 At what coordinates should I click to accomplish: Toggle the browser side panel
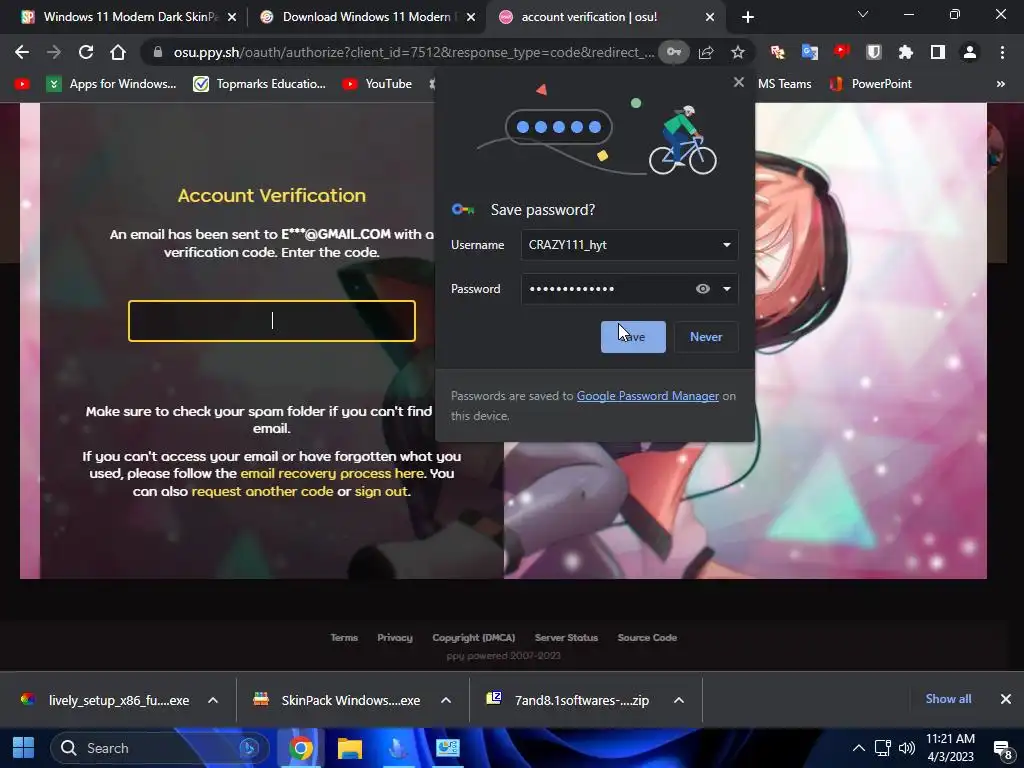(x=938, y=52)
